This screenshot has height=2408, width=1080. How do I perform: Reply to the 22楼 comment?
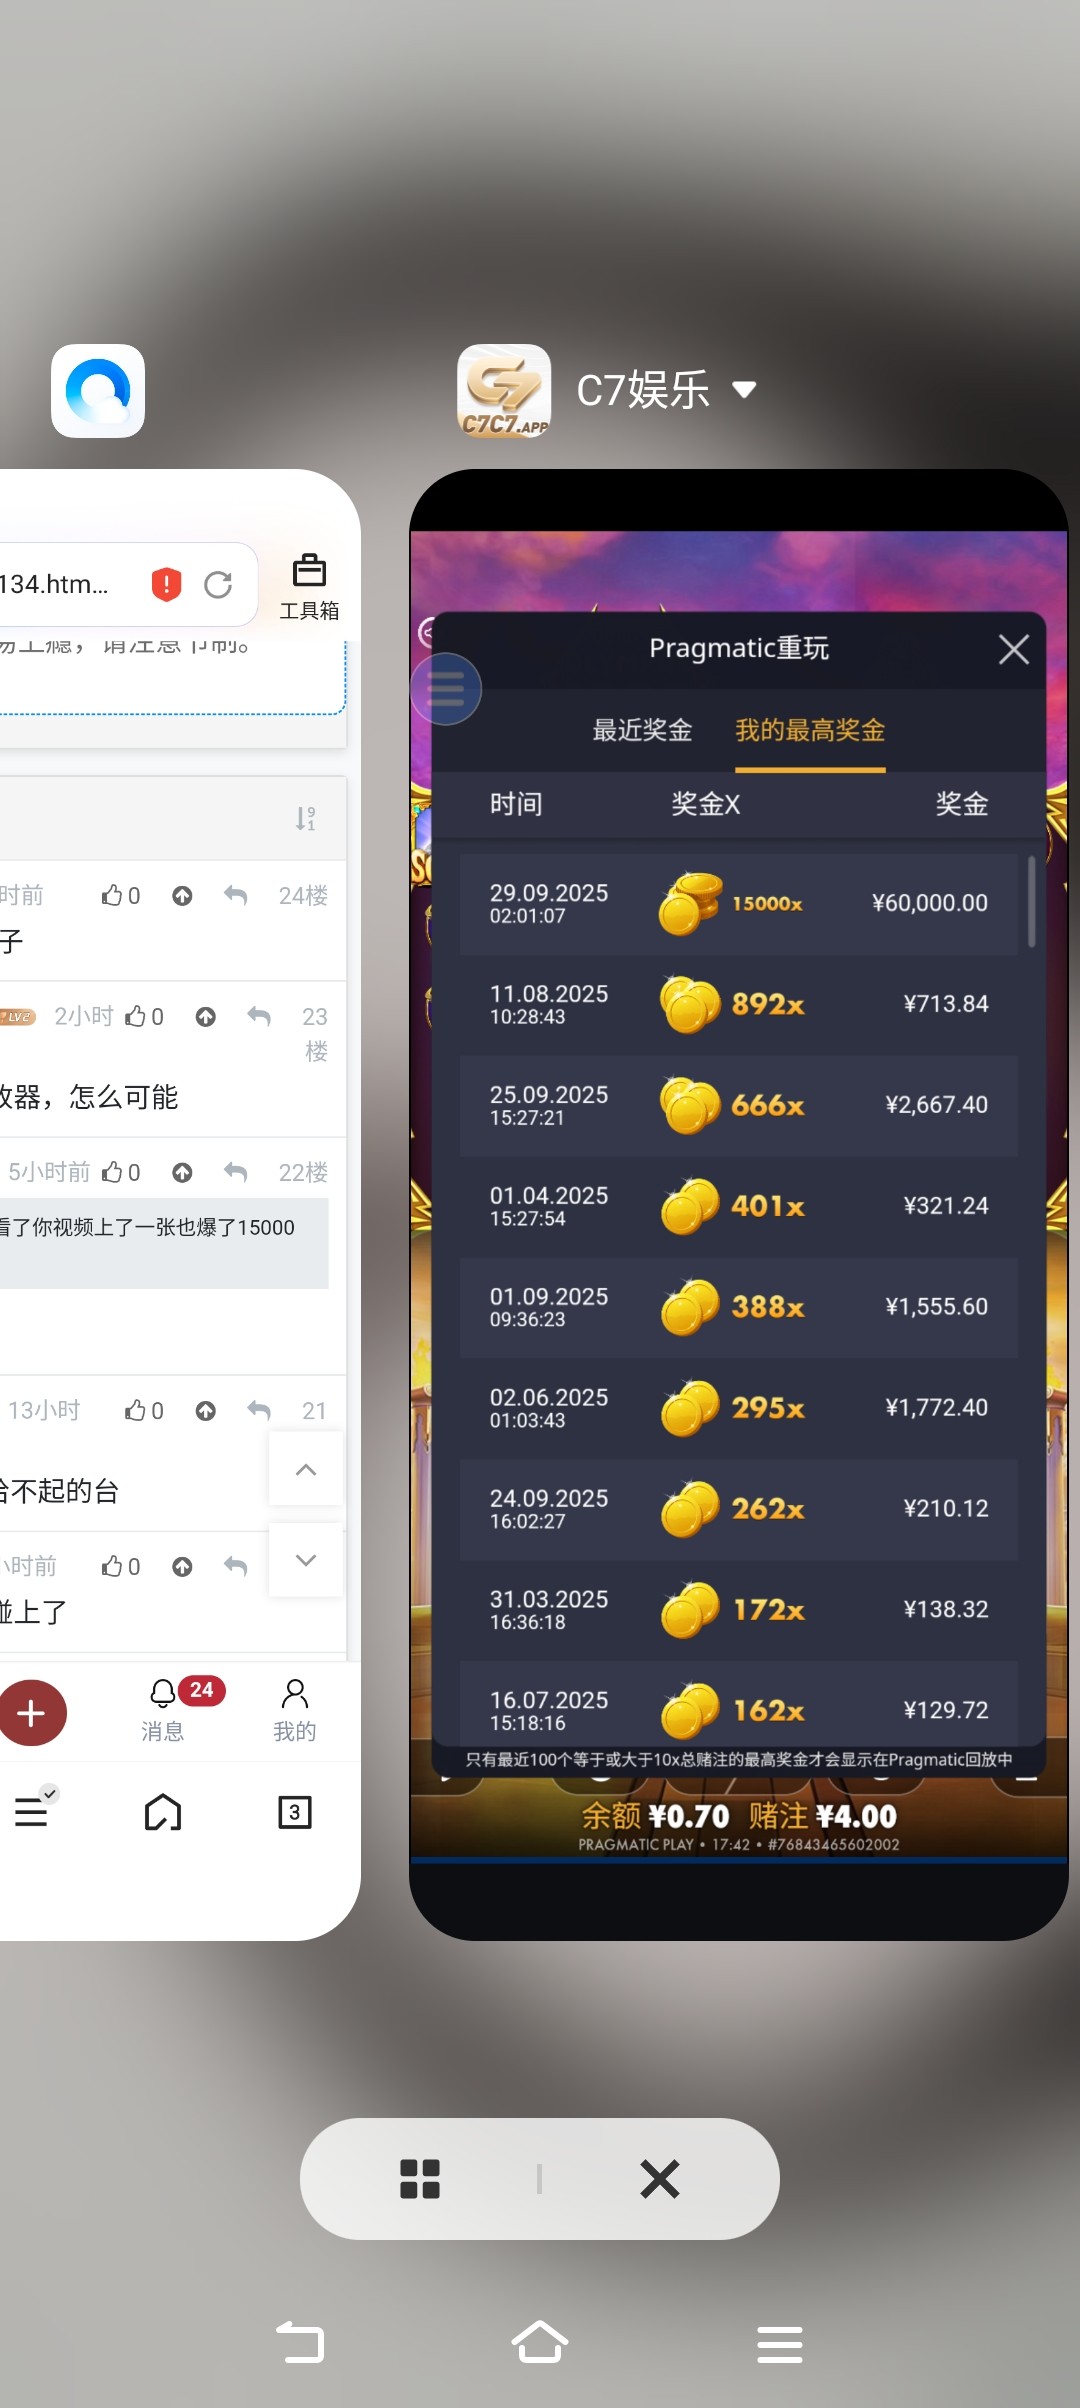point(236,1172)
